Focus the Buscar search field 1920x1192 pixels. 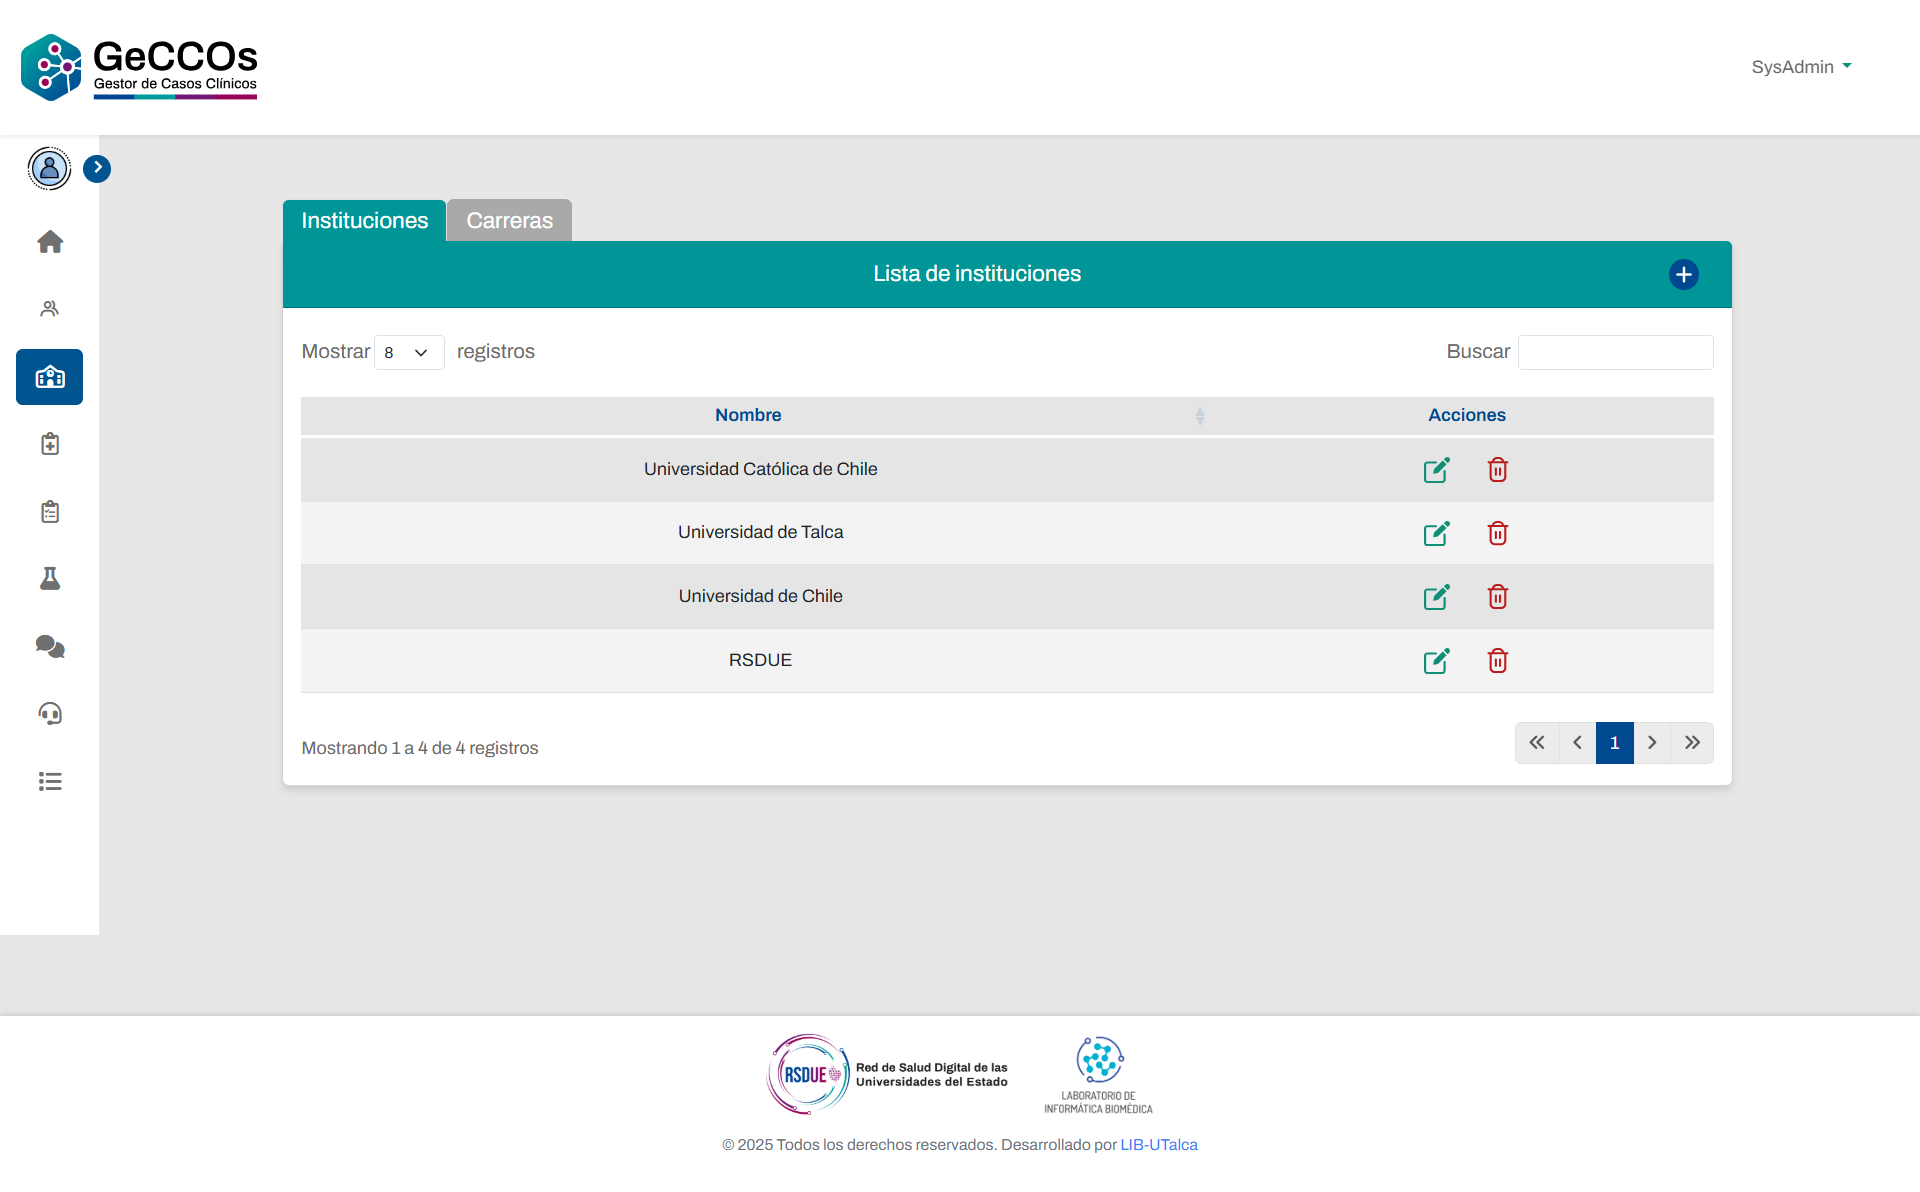coord(1616,352)
